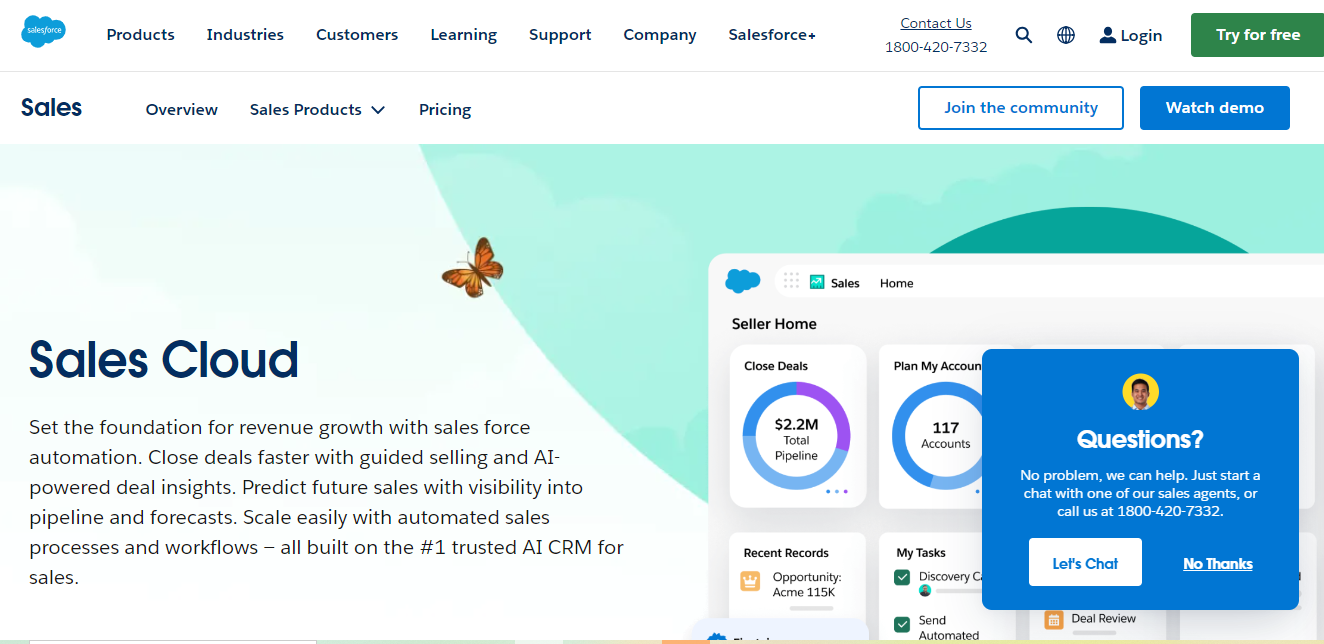The image size is (1324, 644).
Task: Open the Industries menu
Action: click(245, 35)
